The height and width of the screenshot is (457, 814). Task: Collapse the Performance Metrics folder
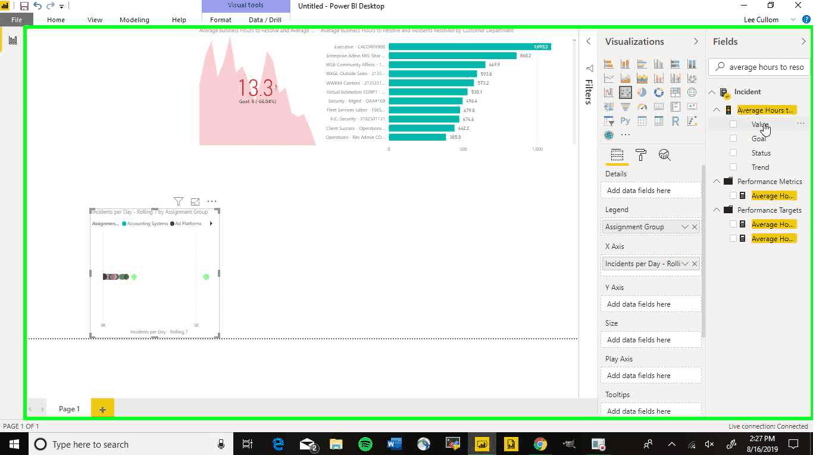[717, 181]
